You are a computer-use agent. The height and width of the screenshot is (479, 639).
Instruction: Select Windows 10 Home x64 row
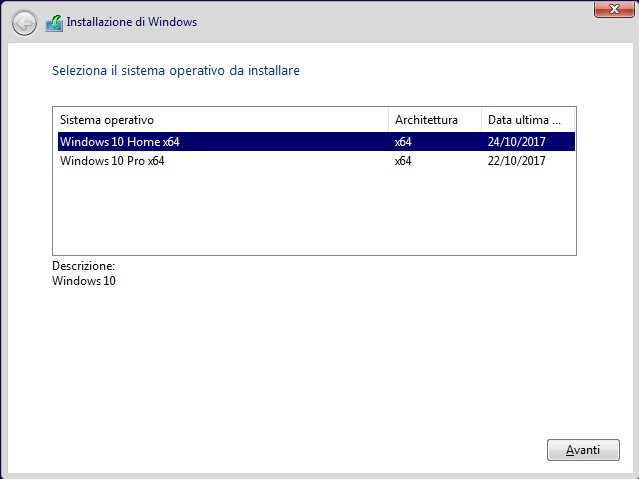(316, 141)
